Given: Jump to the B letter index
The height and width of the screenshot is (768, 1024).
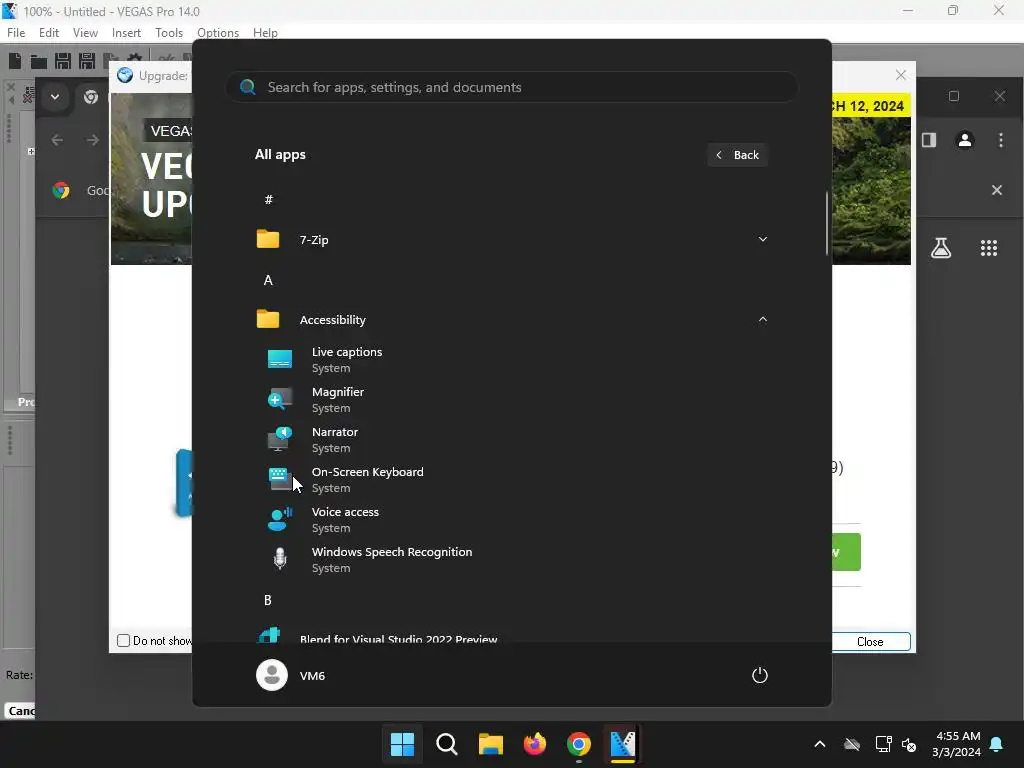Looking at the screenshot, I should [x=268, y=600].
